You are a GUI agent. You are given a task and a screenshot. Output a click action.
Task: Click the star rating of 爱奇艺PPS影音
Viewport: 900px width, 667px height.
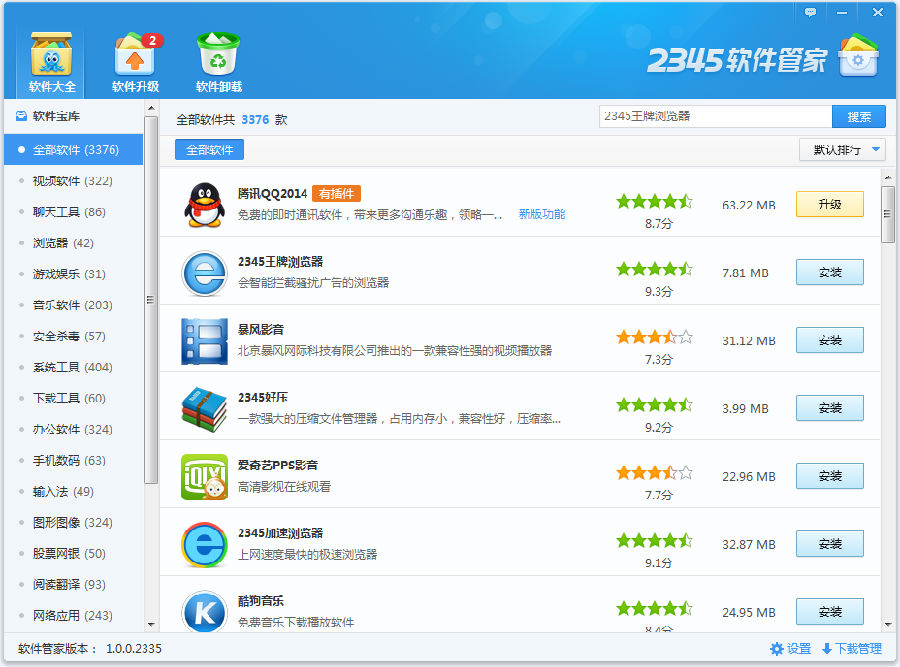[654, 473]
